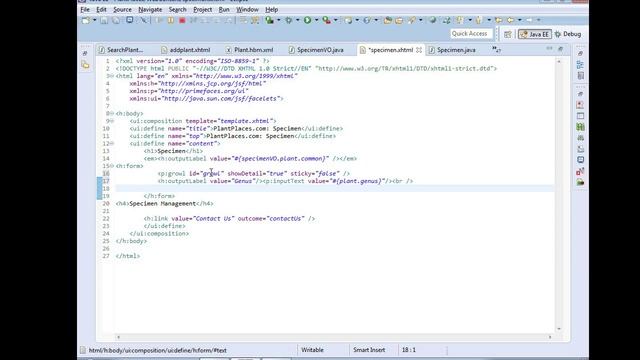Image resolution: width=640 pixels, height=360 pixels.
Task: Open the Project menu
Action: 202,9
